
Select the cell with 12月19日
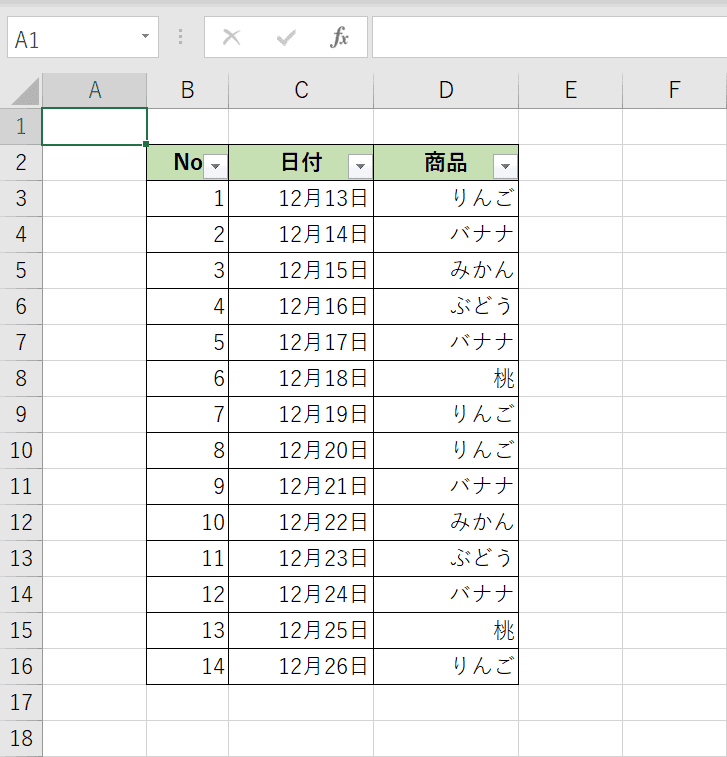coord(301,414)
